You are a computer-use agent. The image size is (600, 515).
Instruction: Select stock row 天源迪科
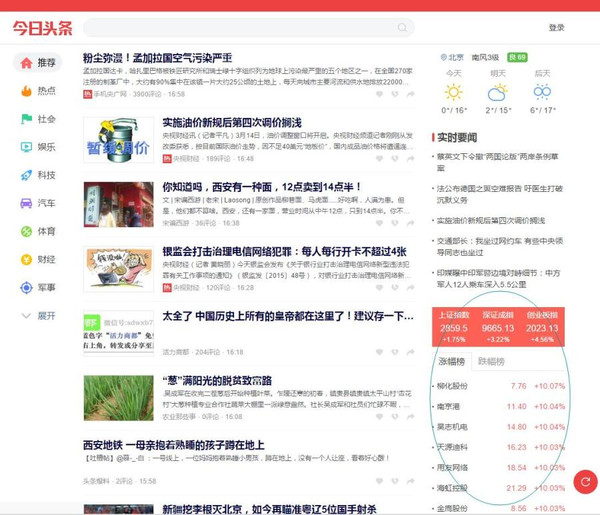(499, 447)
